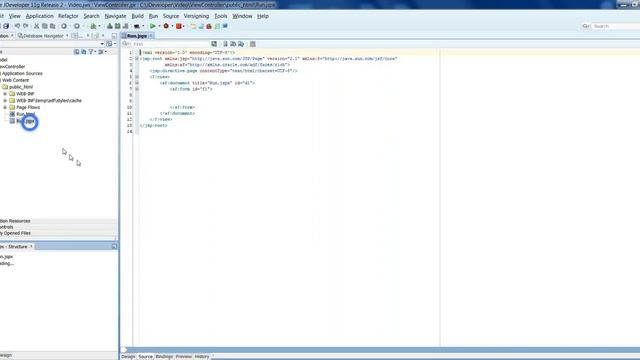Click the Copy toolbar icon
This screenshot has height=360, width=640.
click(x=44, y=26)
